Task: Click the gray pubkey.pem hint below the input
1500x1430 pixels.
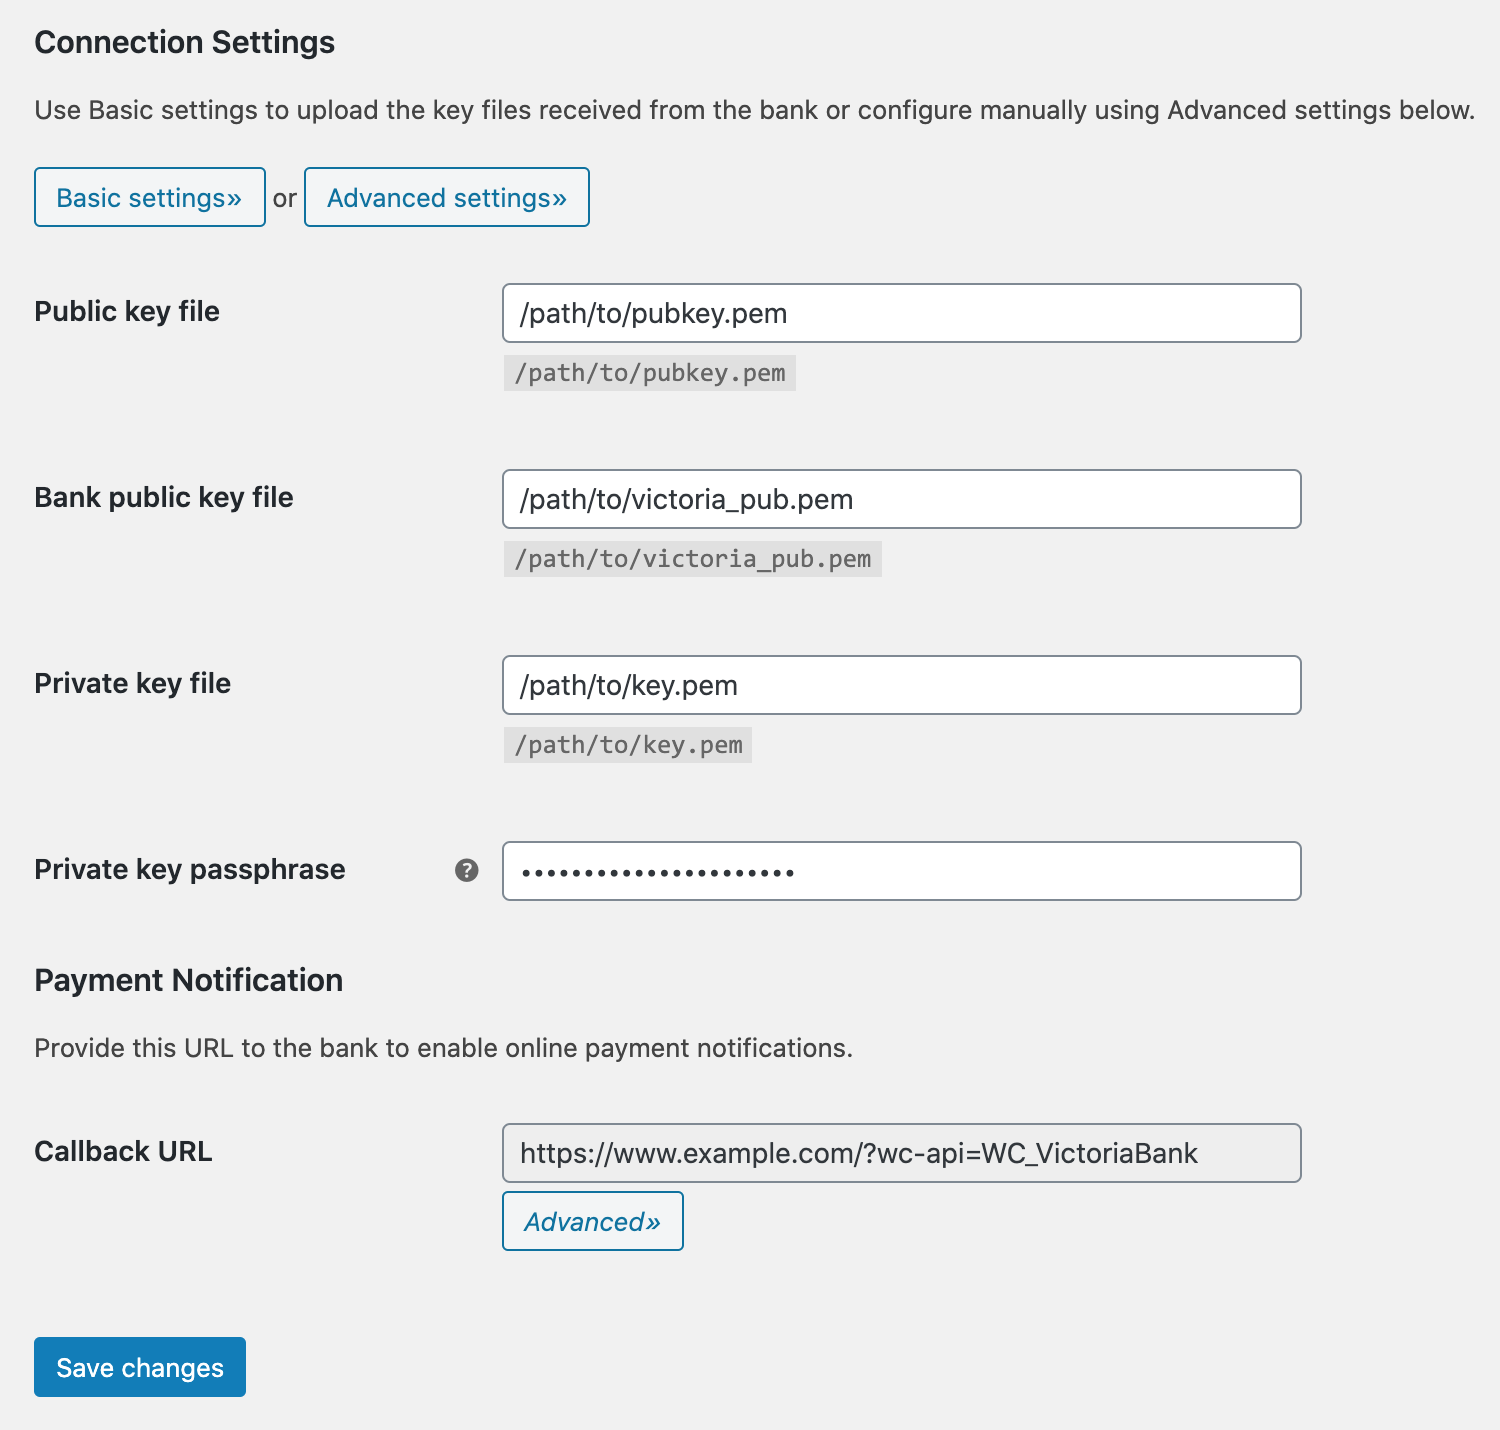Action: click(650, 373)
